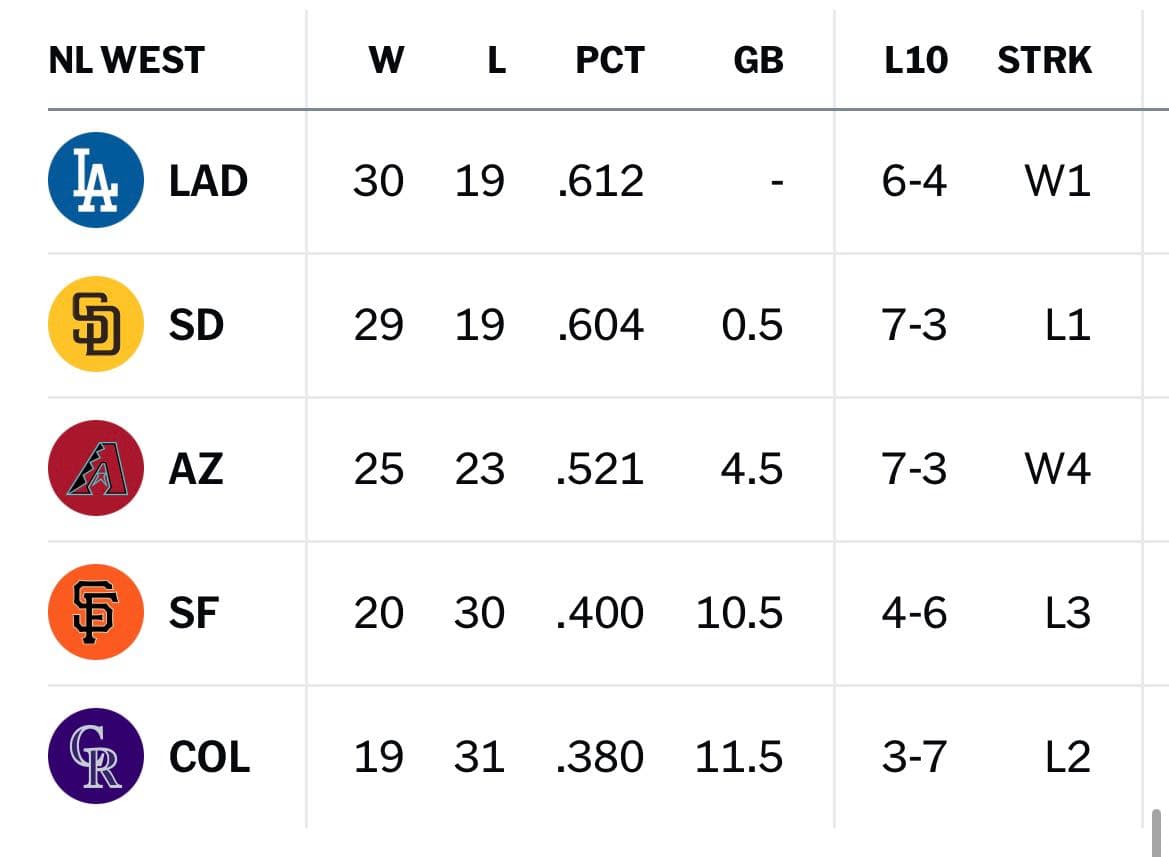
Task: Sort by the L10 column header
Action: coord(916,60)
